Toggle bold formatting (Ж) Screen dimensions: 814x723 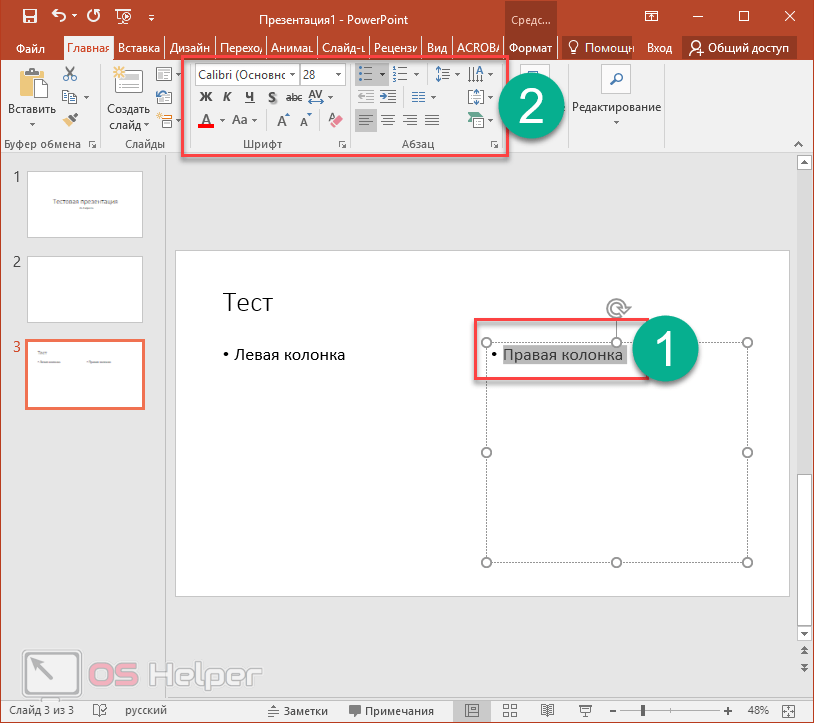[206, 97]
